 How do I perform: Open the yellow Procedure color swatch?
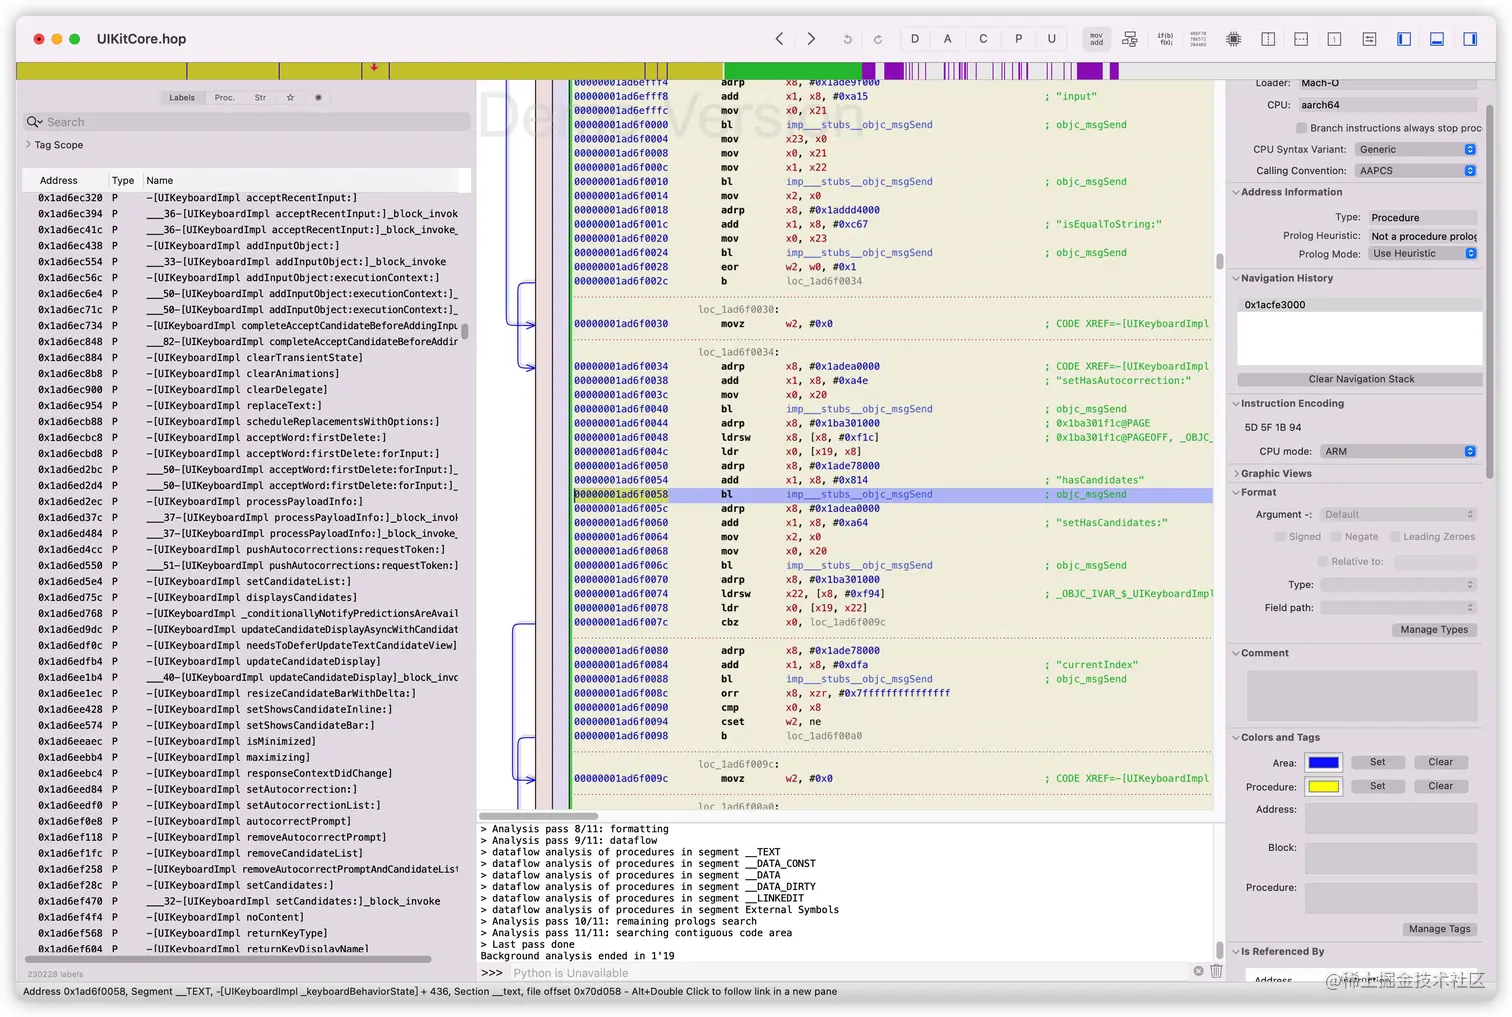pos(1324,787)
